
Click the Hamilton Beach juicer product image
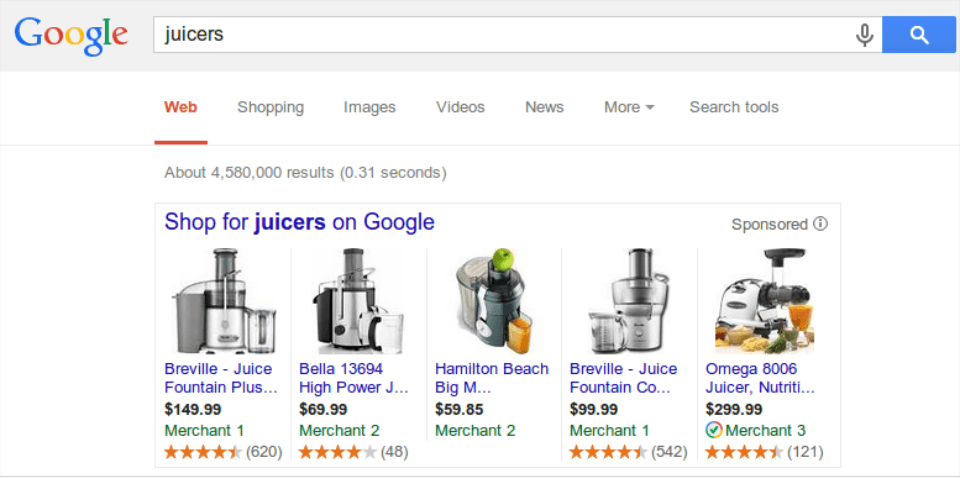click(494, 301)
